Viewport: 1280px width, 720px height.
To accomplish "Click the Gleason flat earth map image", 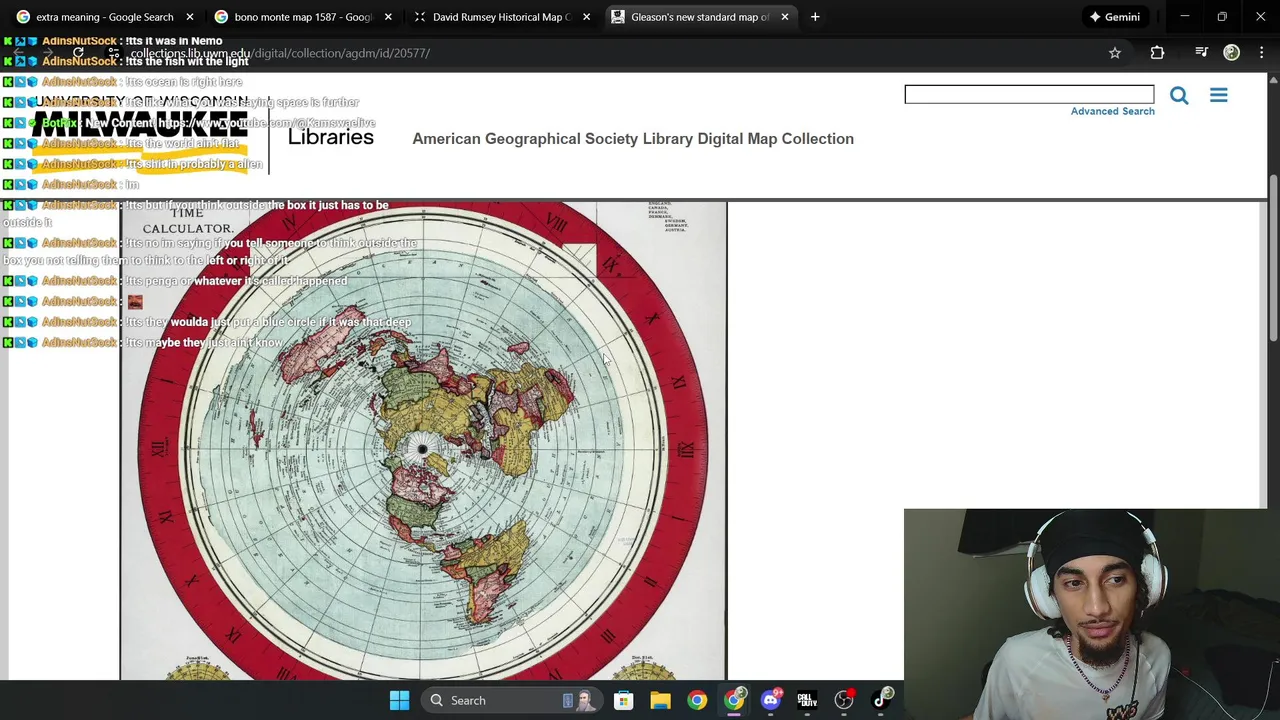I will click(x=423, y=441).
